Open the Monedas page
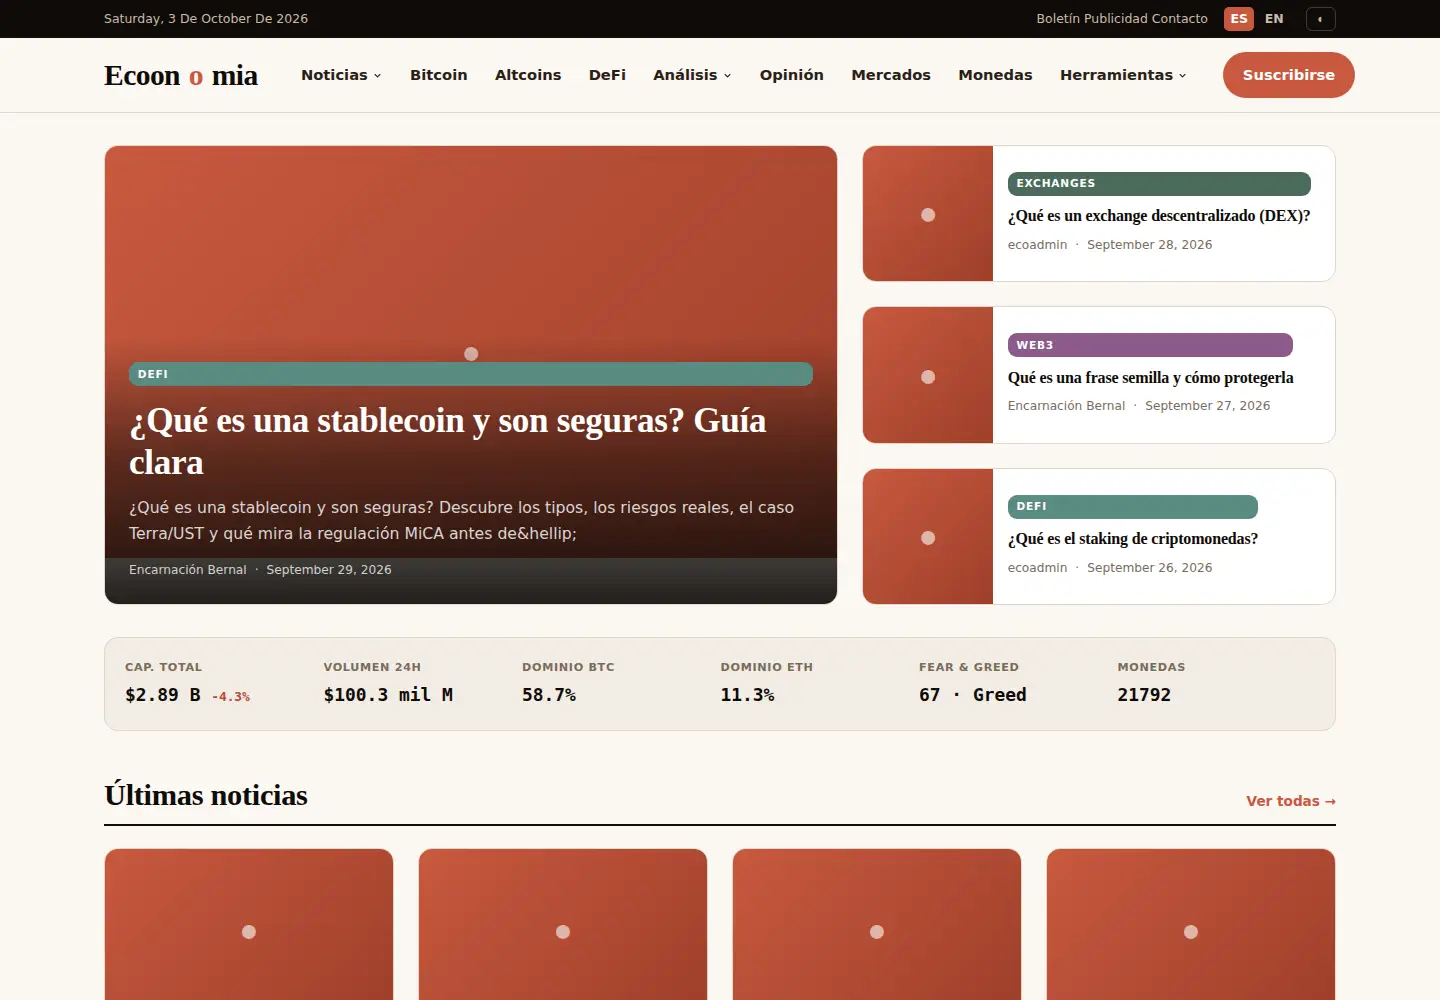Screen dimensions: 1440x1000 pos(995,75)
